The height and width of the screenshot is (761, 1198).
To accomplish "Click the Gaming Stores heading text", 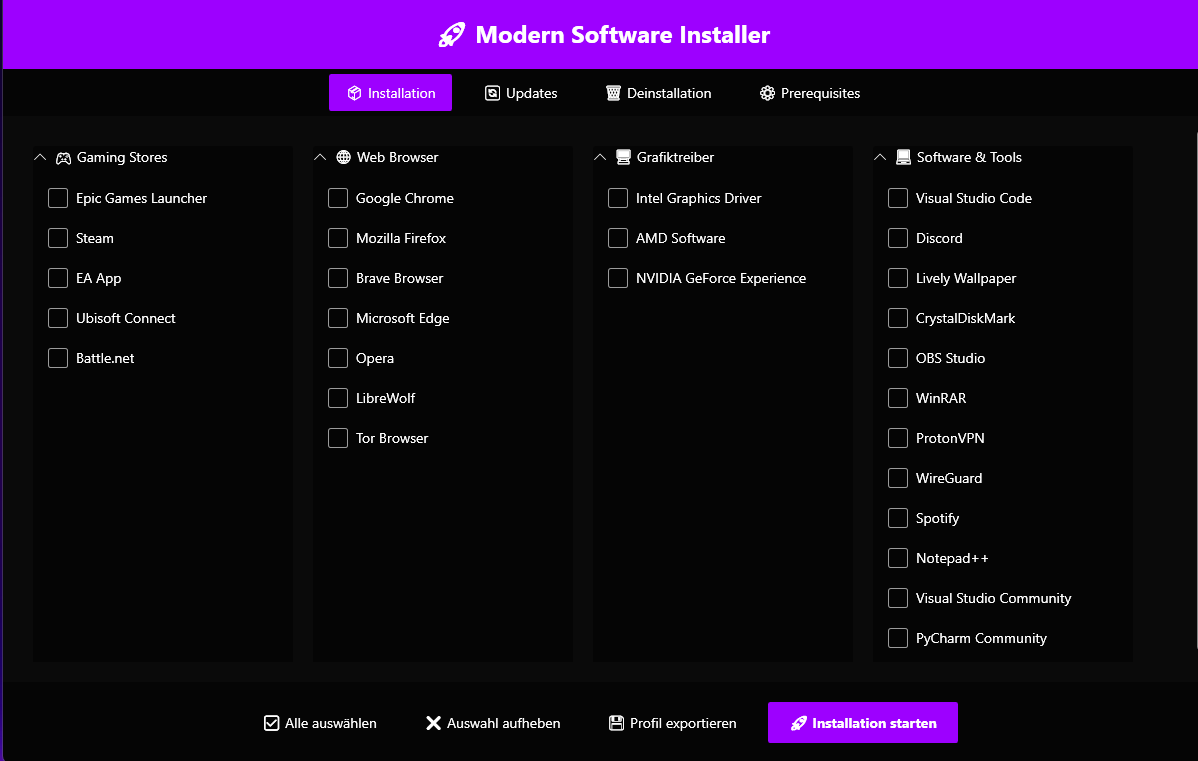I will point(122,157).
